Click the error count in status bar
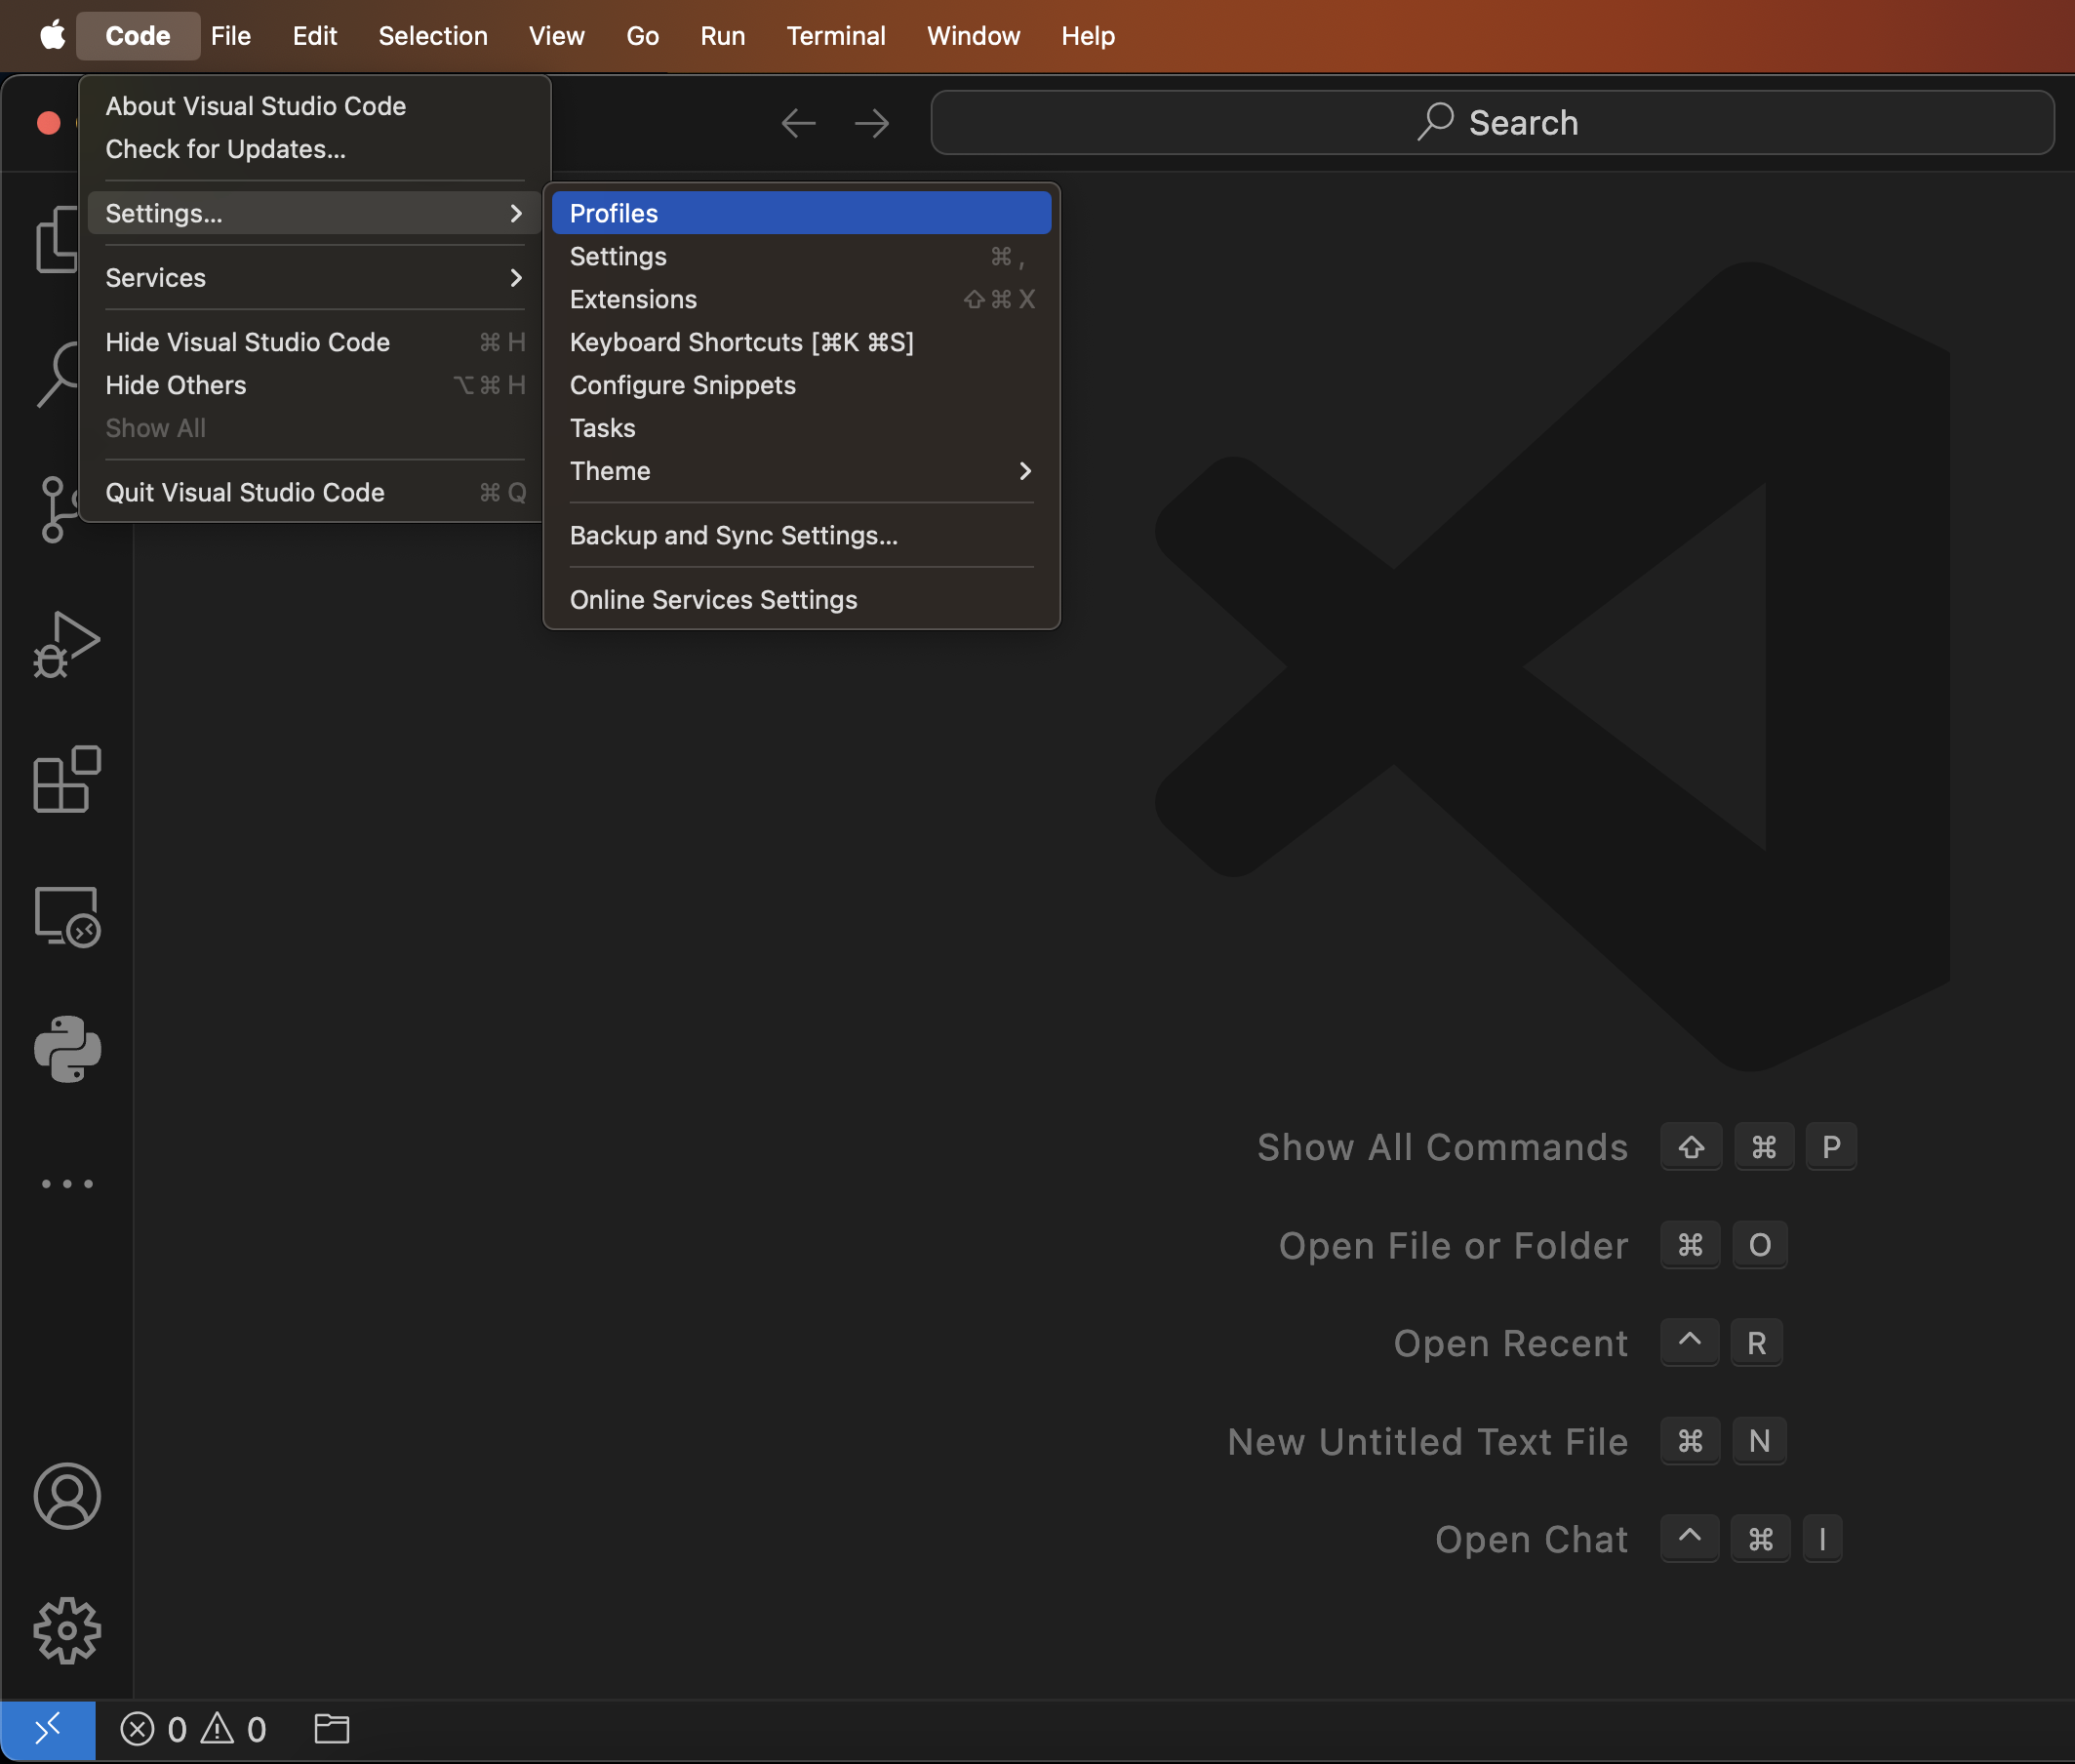This screenshot has height=1764, width=2075. tap(160, 1729)
